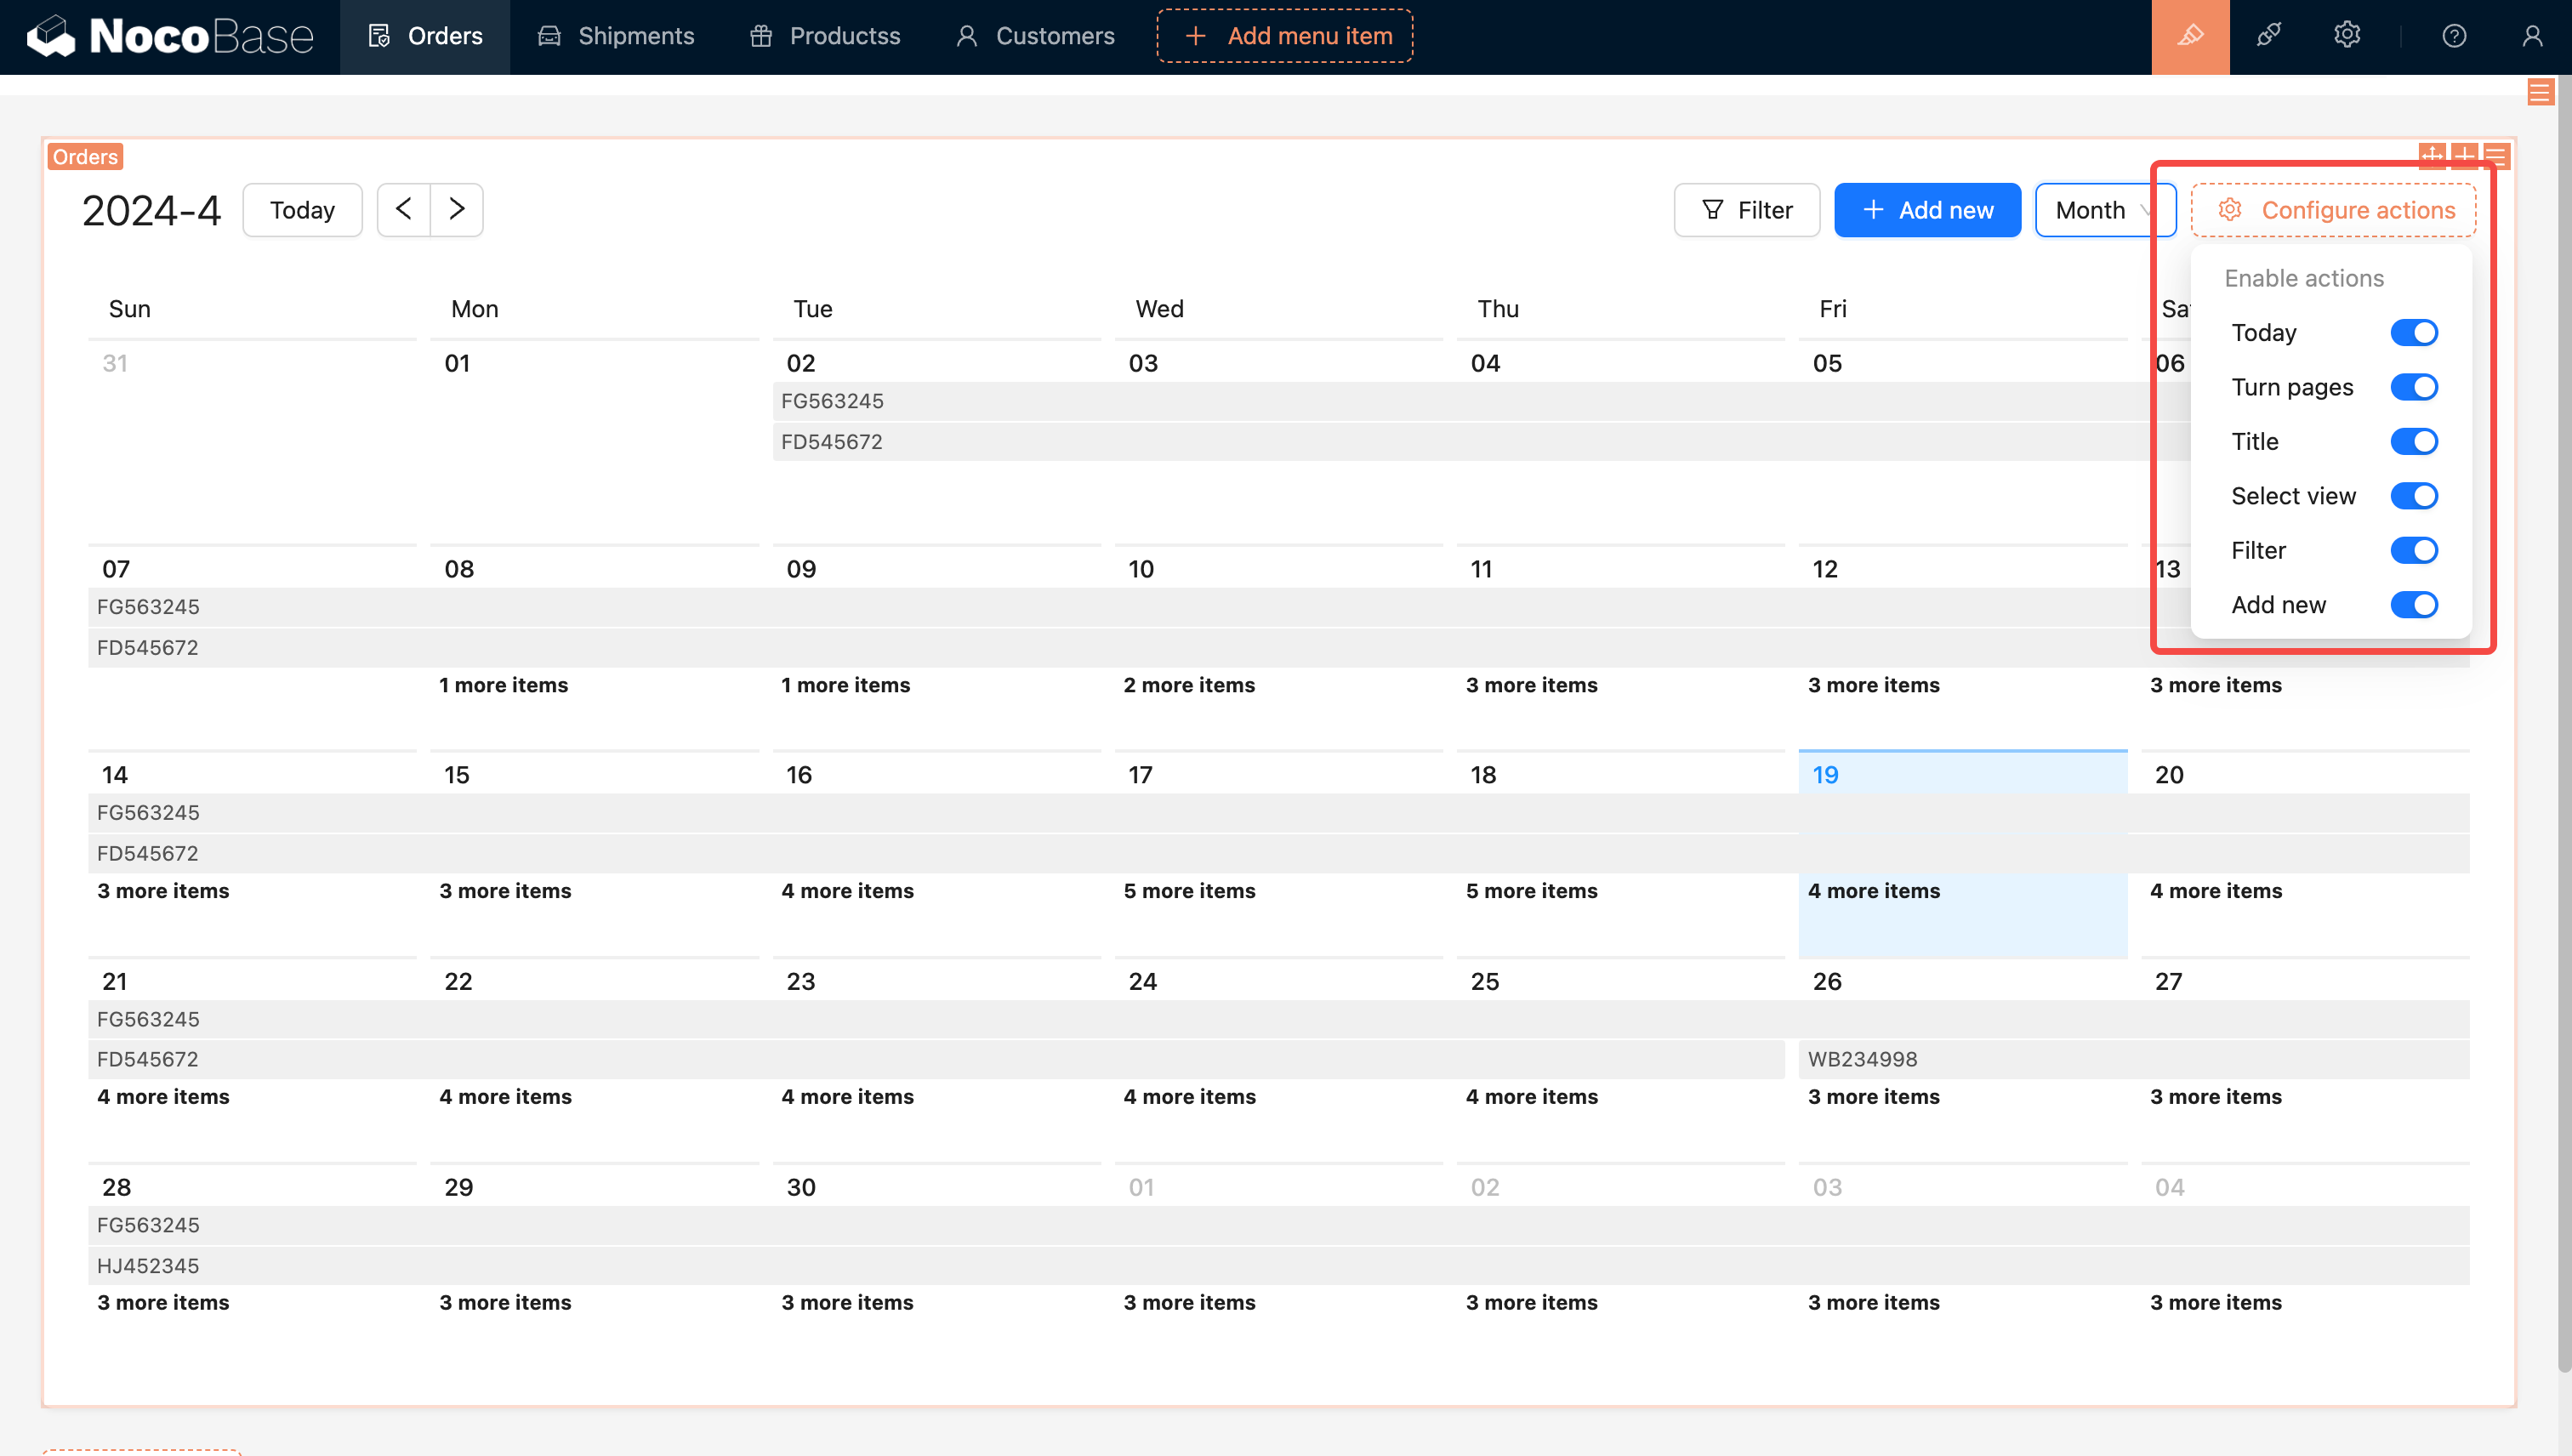
Task: Open system settings gear icon
Action: pos(2346,36)
